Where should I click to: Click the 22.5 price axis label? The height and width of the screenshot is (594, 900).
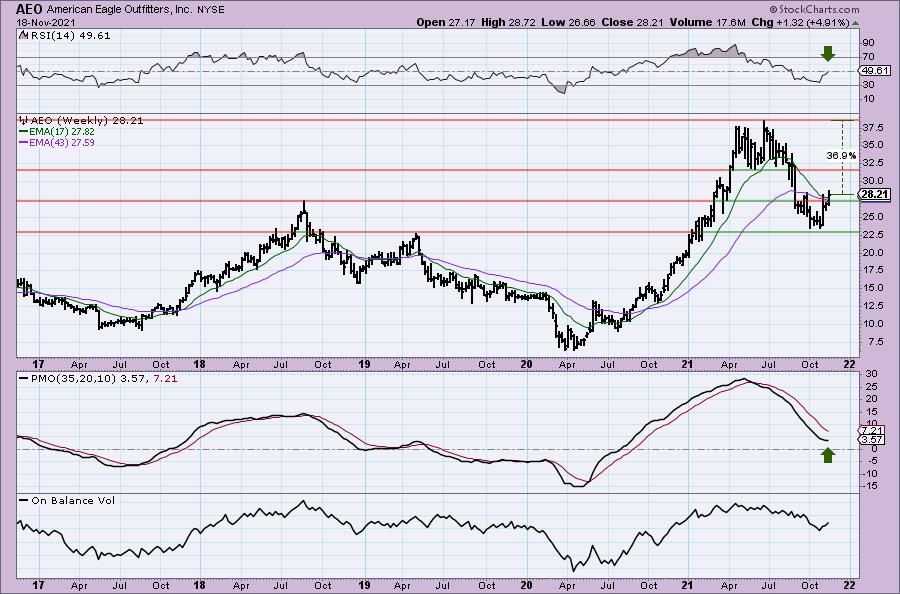coord(871,235)
